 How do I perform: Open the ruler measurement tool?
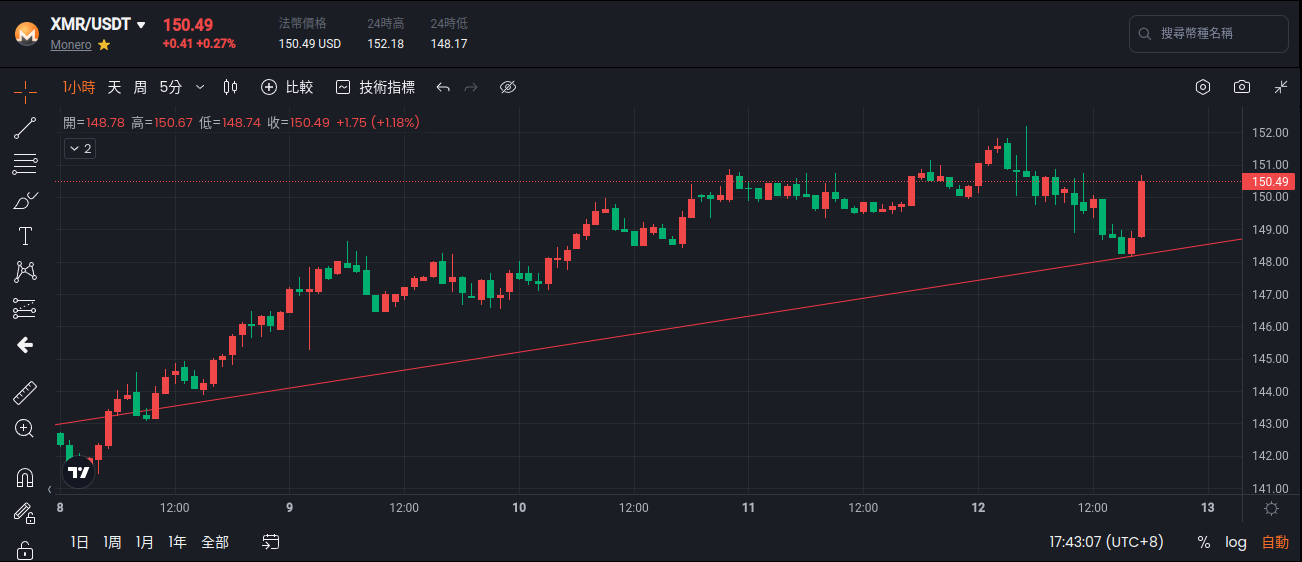[x=25, y=392]
